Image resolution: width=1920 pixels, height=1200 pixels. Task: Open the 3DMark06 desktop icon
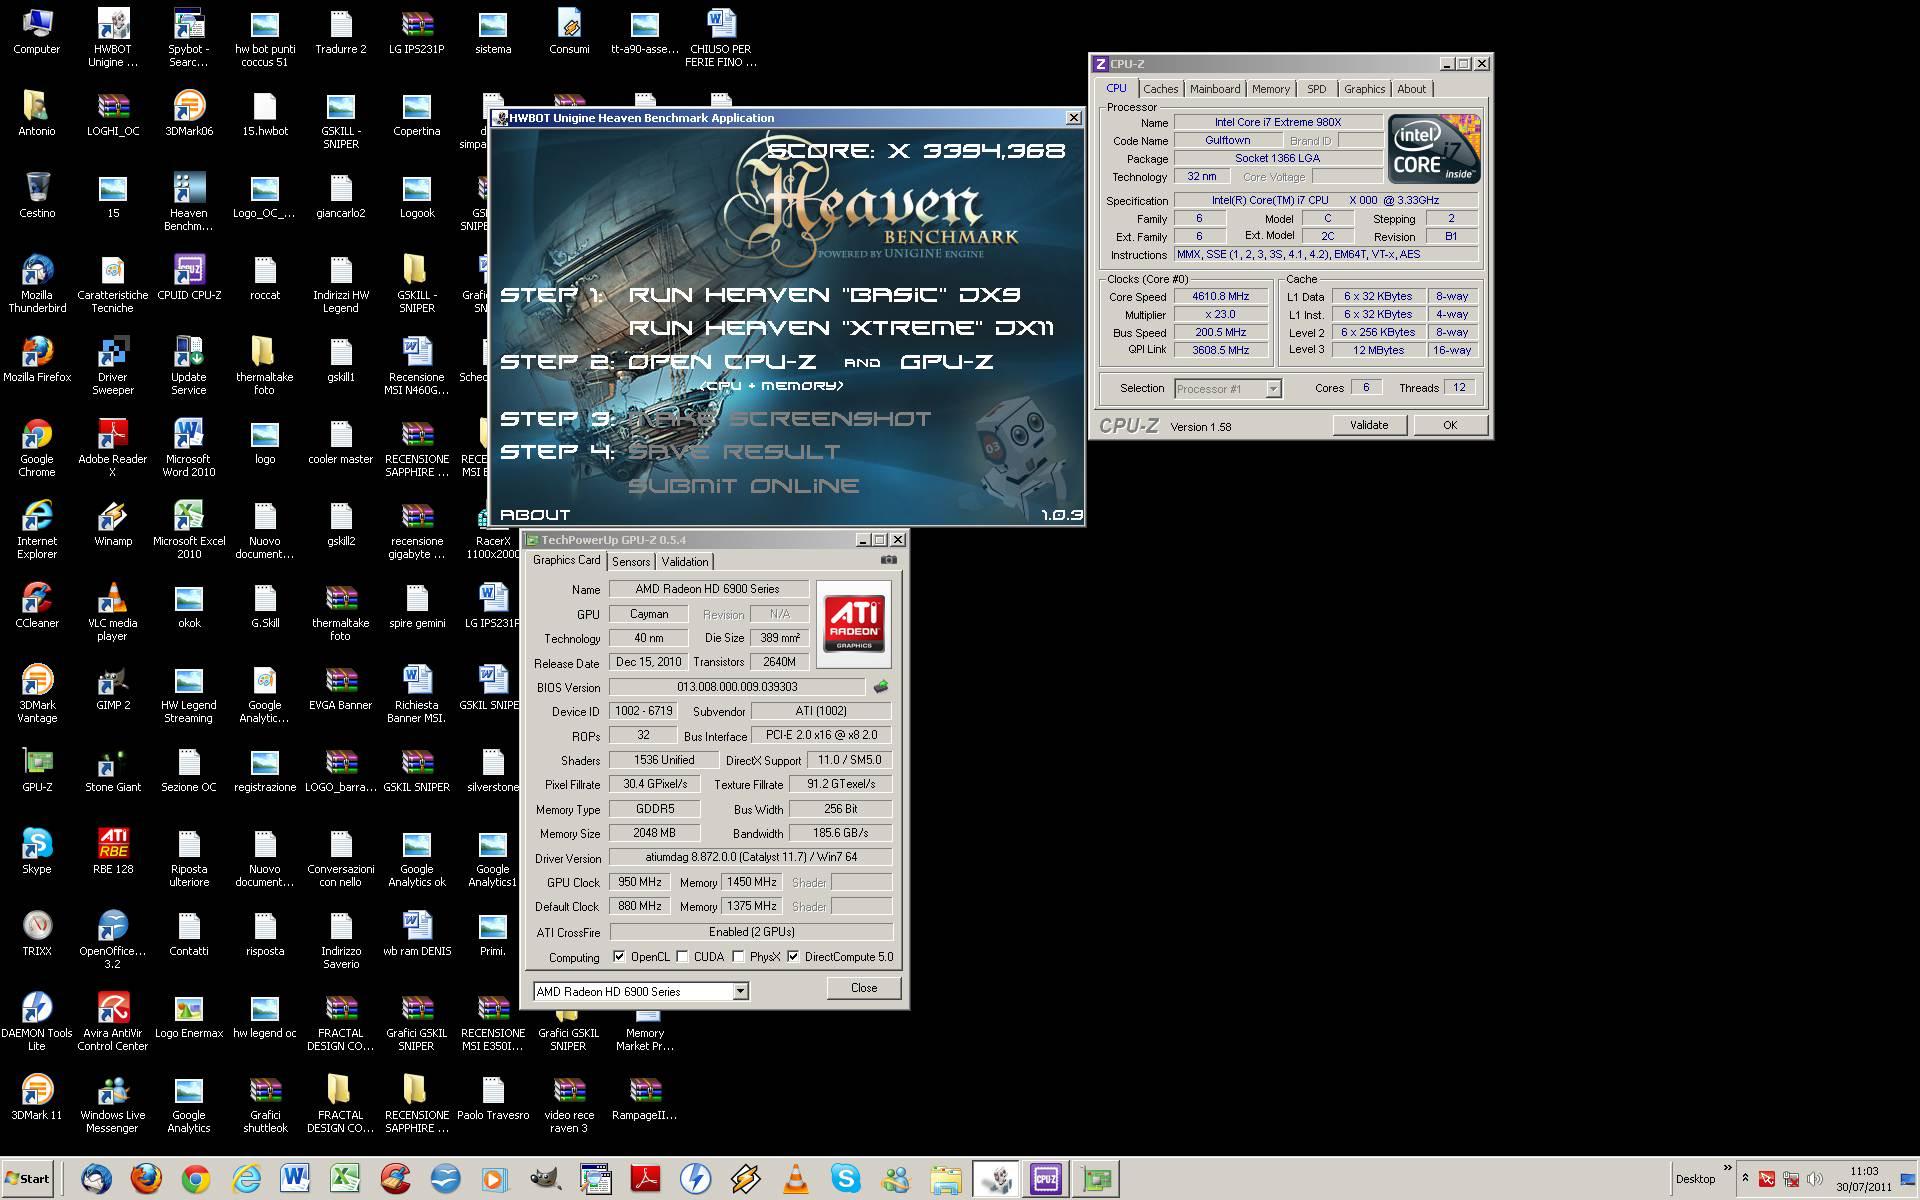point(189,113)
